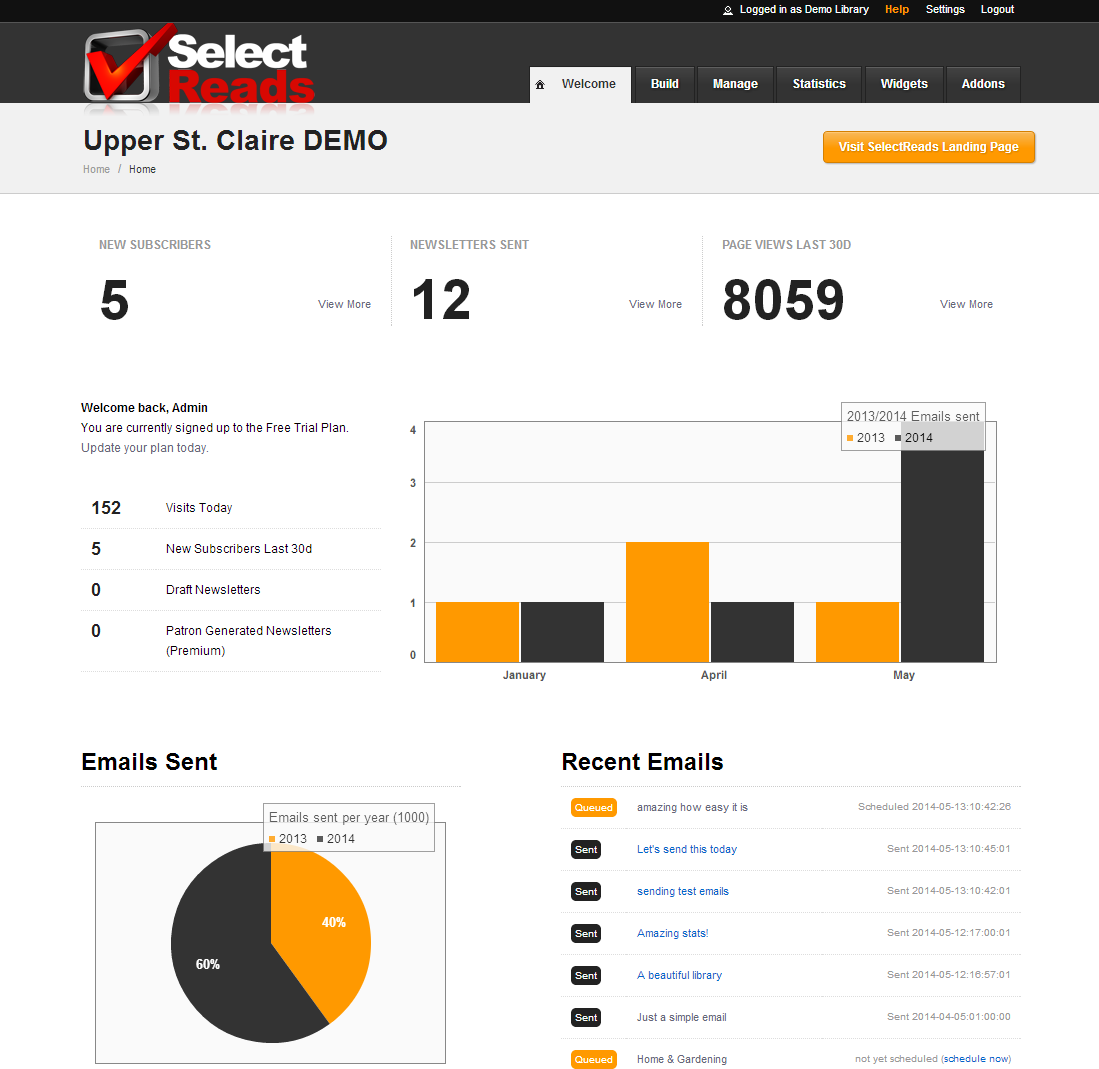Click Sent badge for Just a simple email

586,1018
